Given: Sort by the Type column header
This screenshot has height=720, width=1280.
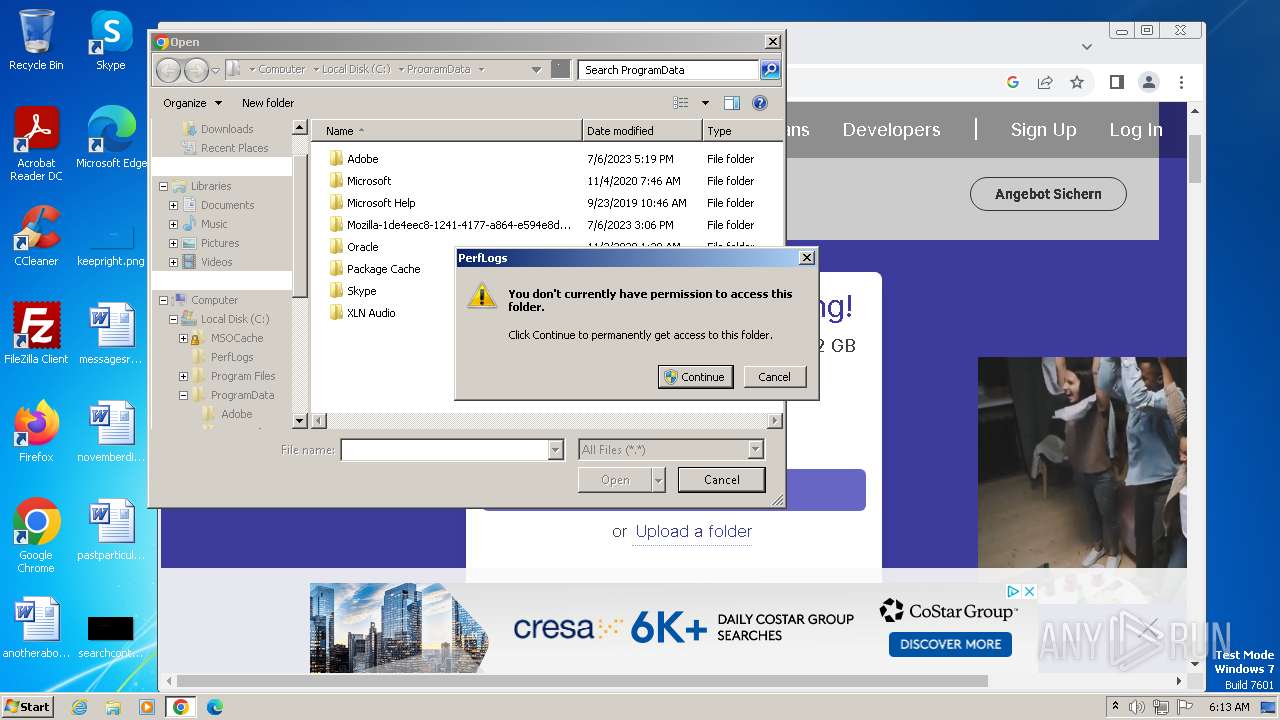Looking at the screenshot, I should (742, 131).
